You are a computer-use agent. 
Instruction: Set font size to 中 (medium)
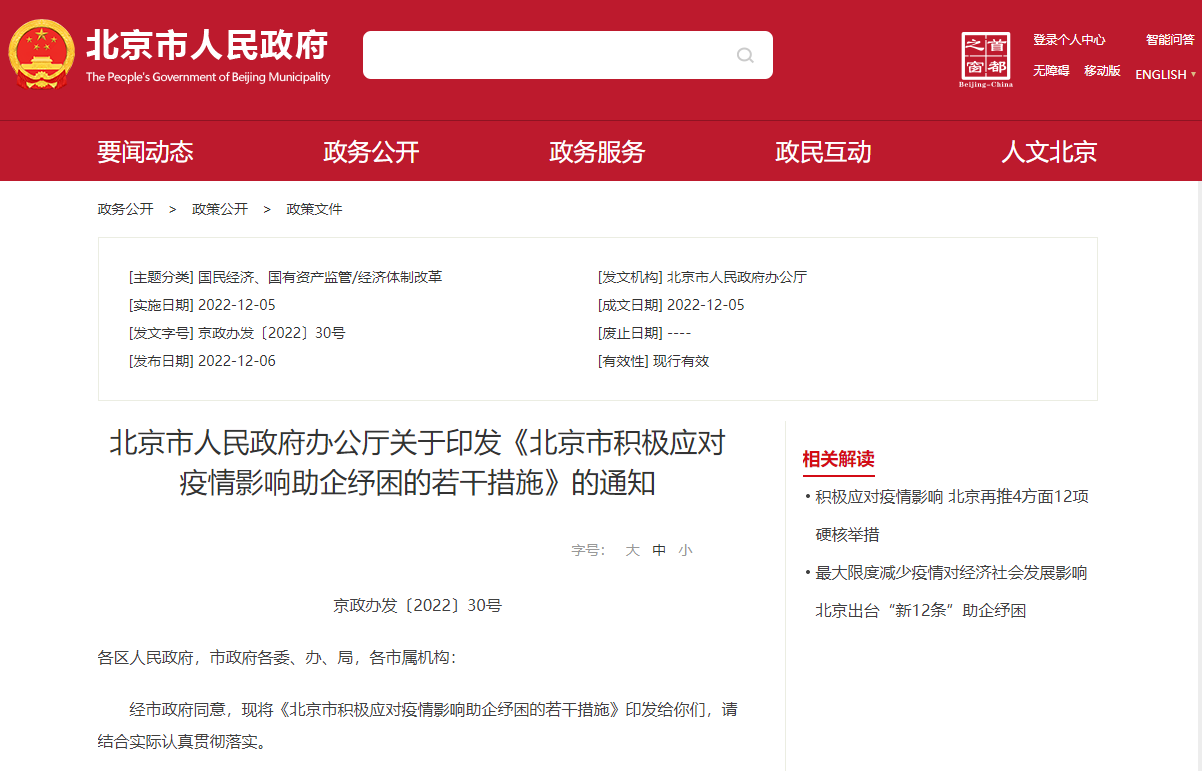point(659,550)
